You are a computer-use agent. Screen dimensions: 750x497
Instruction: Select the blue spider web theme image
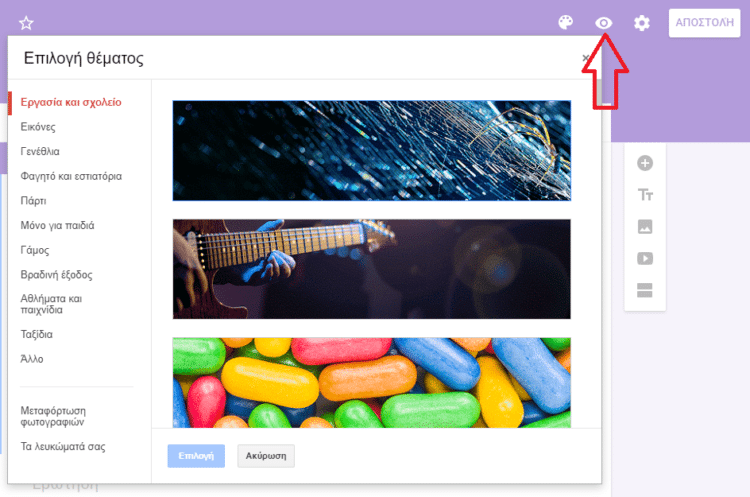pos(372,151)
